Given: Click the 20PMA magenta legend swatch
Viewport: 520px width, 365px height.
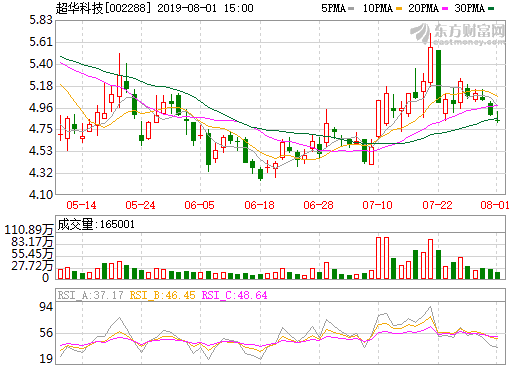Looking at the screenshot, I should click(x=445, y=9).
